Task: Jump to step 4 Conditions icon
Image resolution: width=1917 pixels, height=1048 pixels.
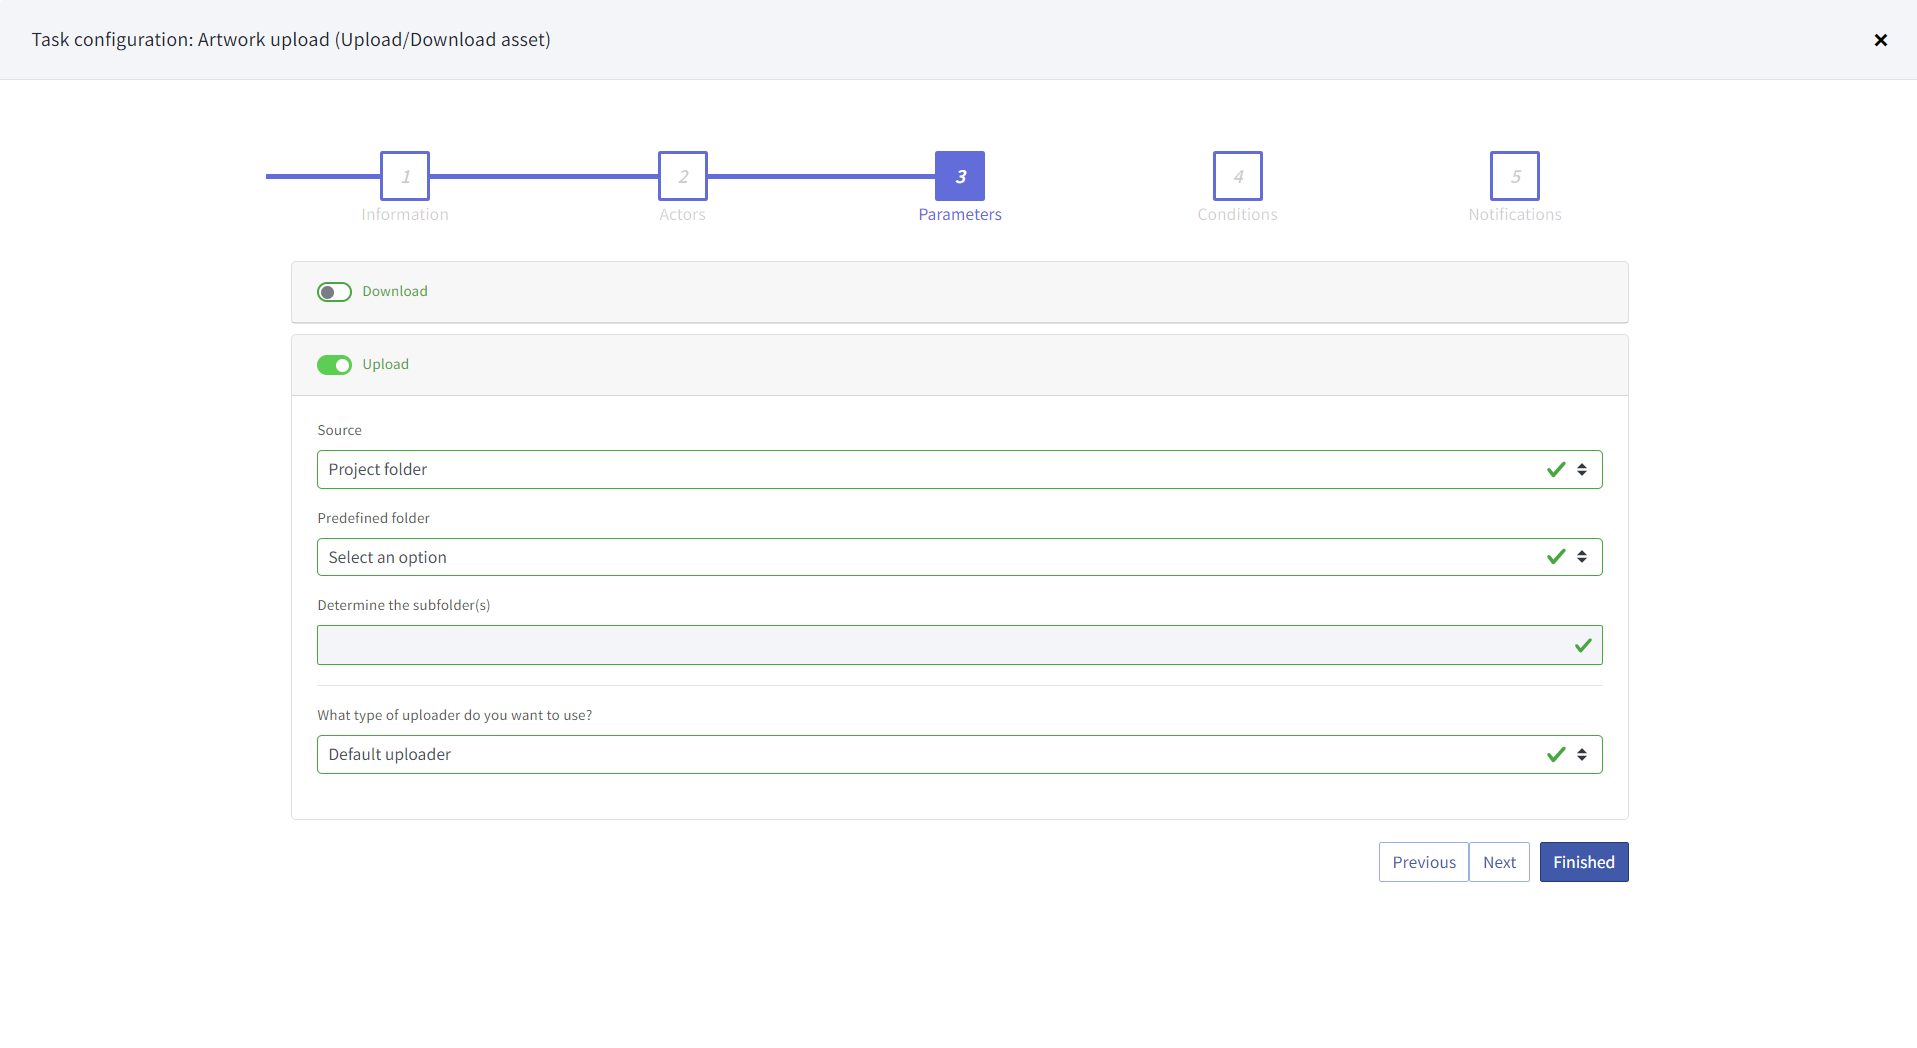Action: [x=1237, y=176]
